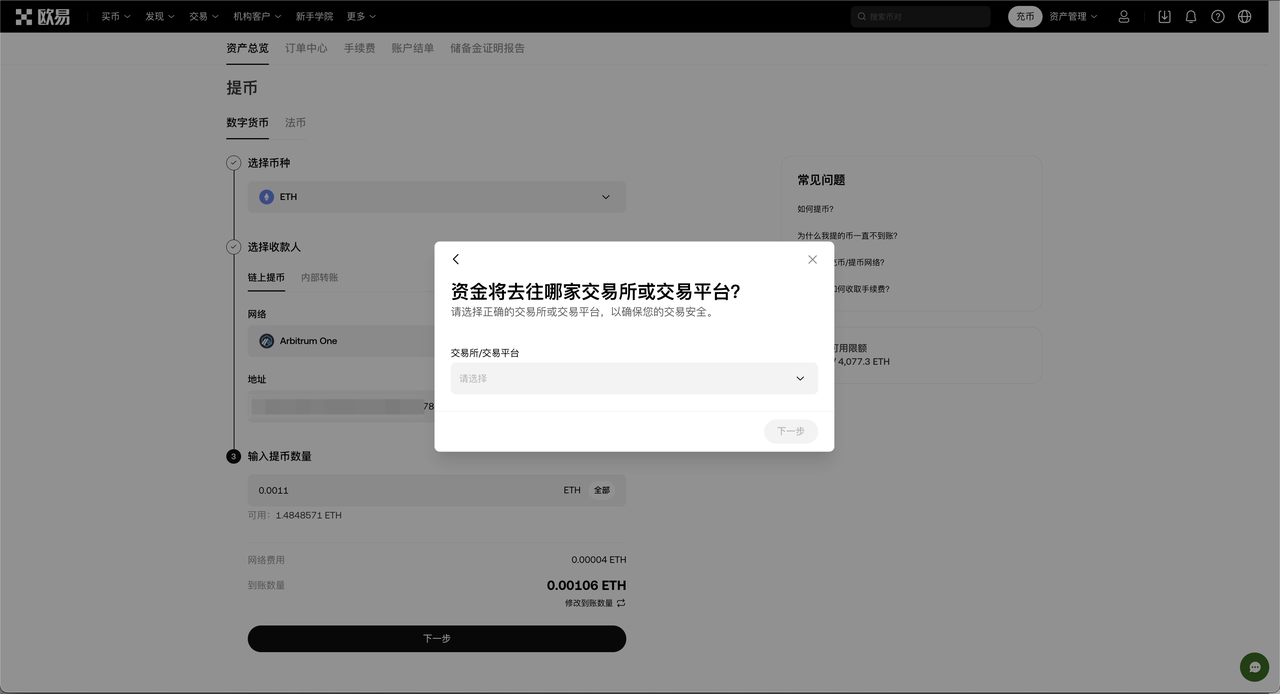Expand the 买币 menu
Image resolution: width=1280 pixels, height=694 pixels.
point(115,16)
